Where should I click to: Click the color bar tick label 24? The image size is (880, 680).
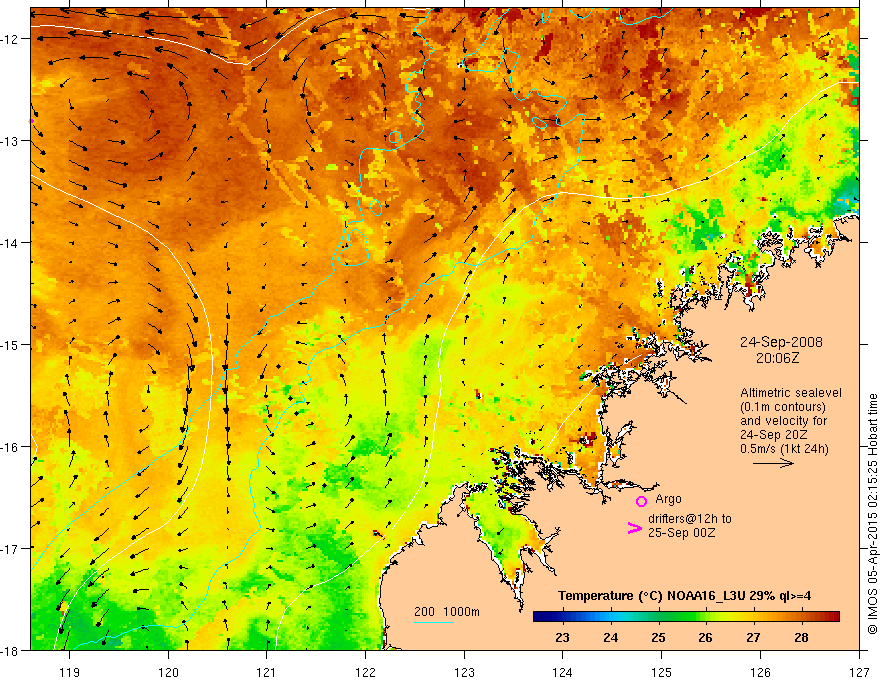tap(611, 637)
